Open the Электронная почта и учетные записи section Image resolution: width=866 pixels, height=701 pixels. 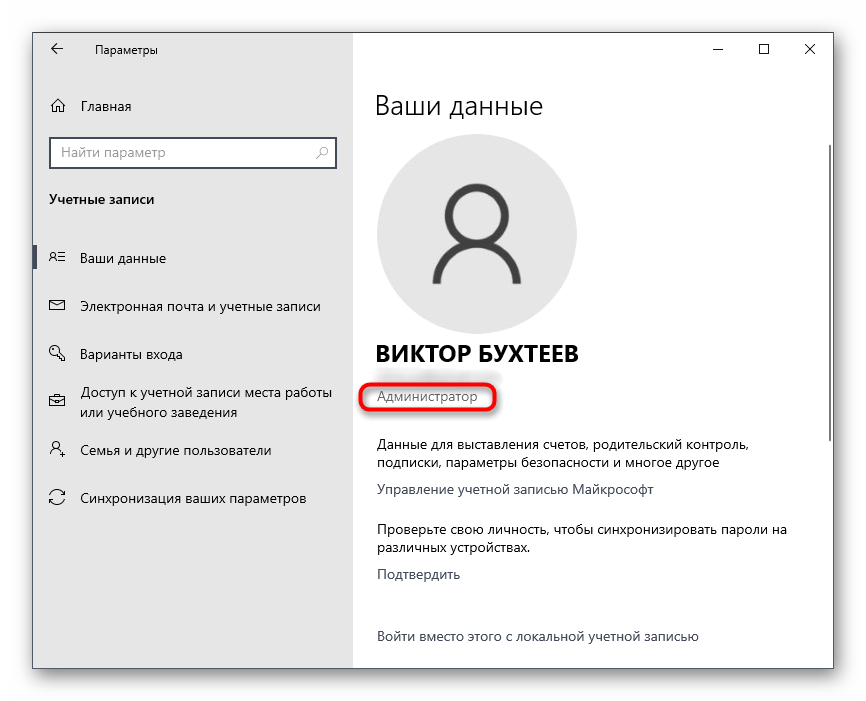click(200, 306)
